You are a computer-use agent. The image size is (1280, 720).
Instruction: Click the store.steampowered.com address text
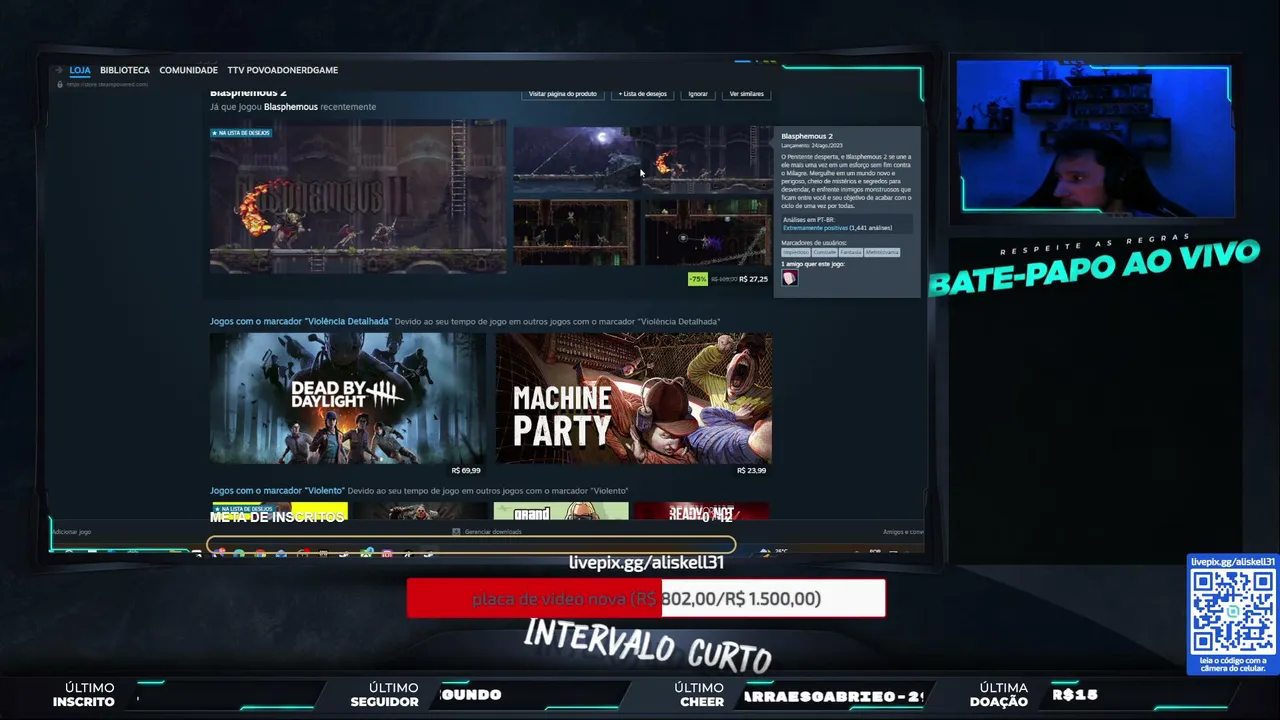tap(107, 84)
